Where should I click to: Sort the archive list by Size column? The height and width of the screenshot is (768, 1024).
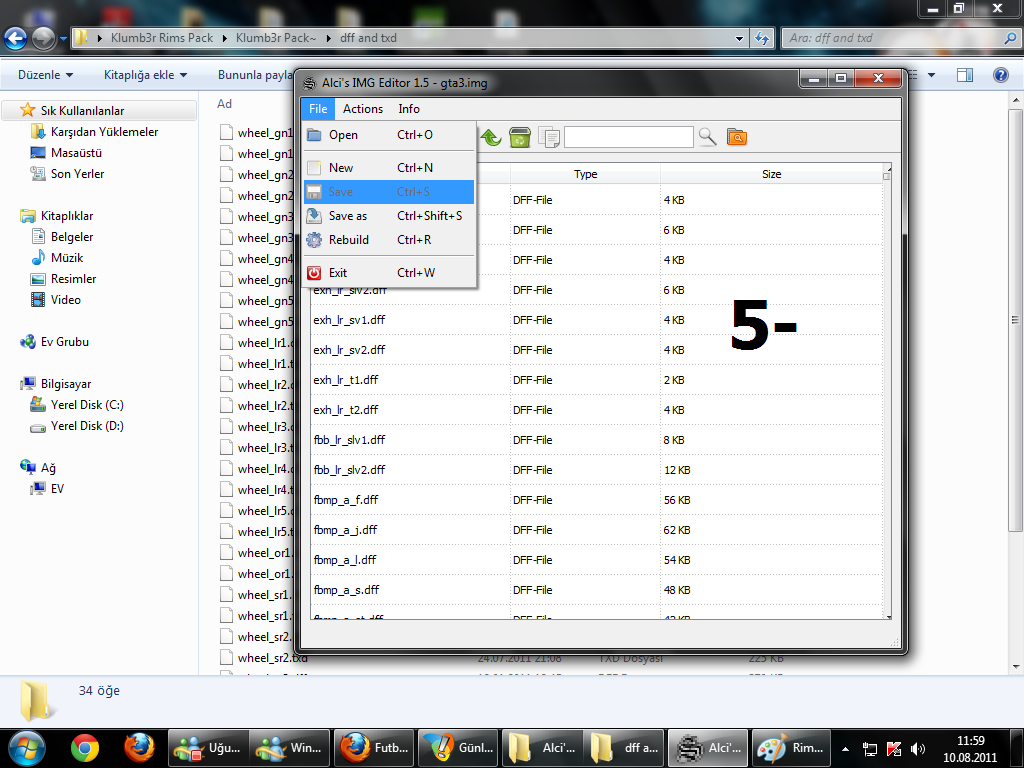click(771, 174)
